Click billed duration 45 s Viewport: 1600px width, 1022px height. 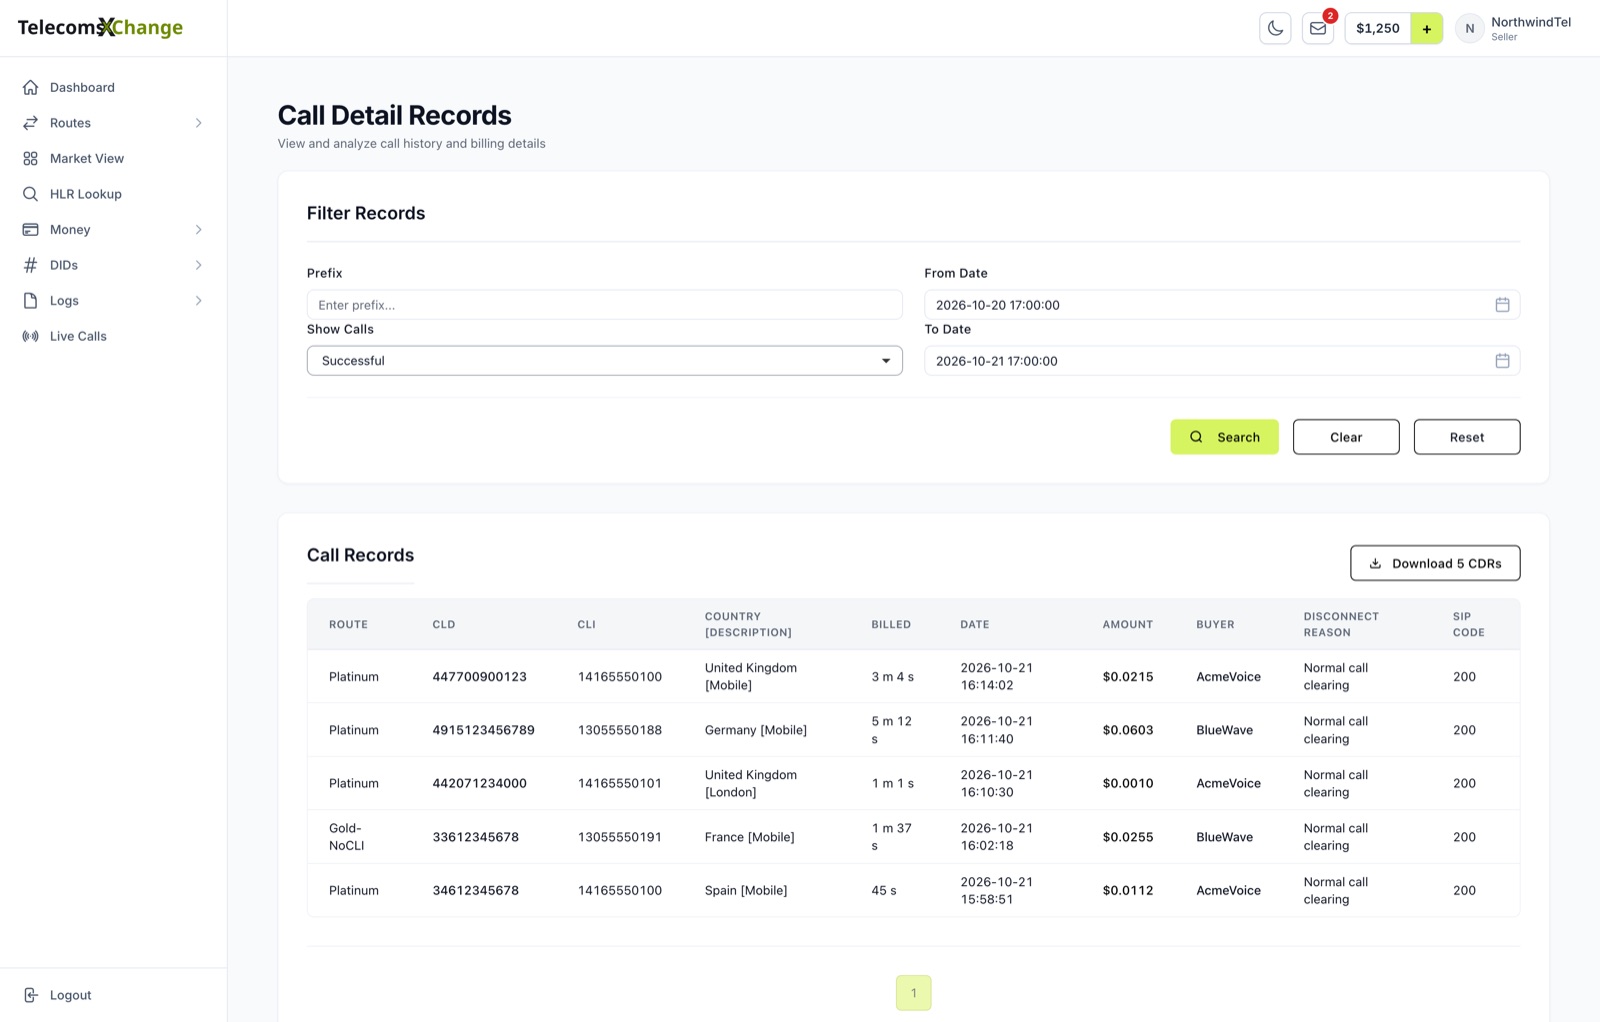[884, 890]
